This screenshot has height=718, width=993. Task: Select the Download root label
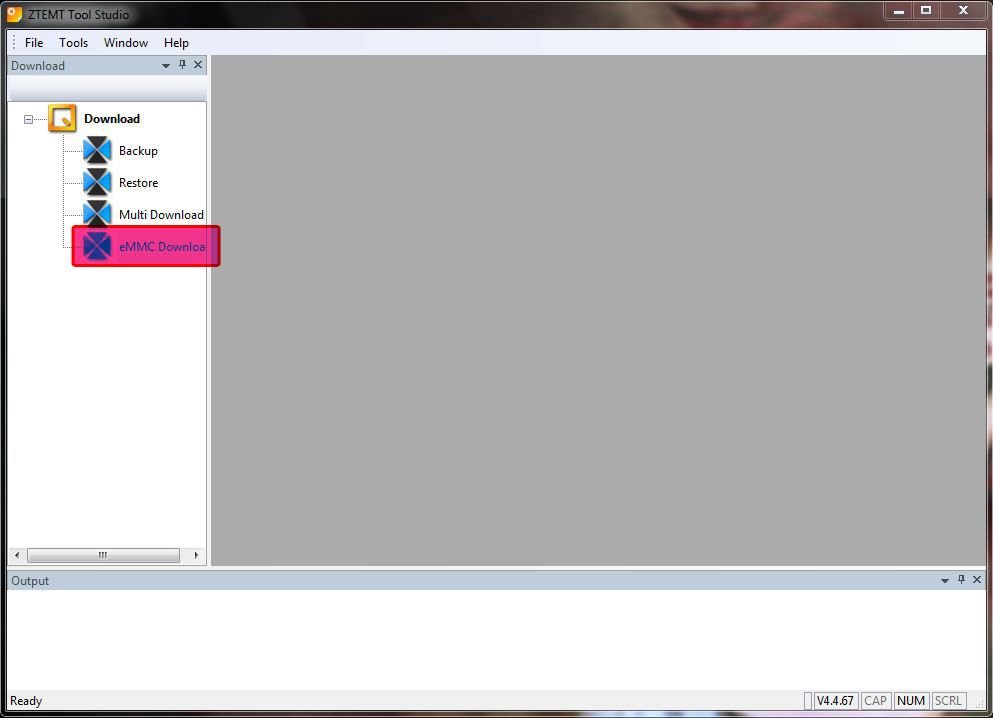[112, 118]
